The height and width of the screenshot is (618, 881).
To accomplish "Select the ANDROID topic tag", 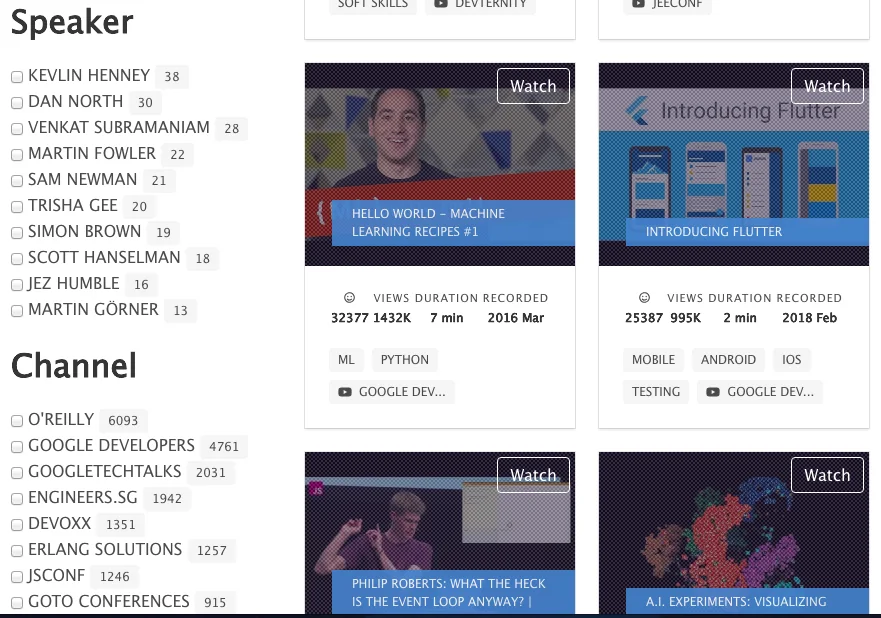I will 728,360.
